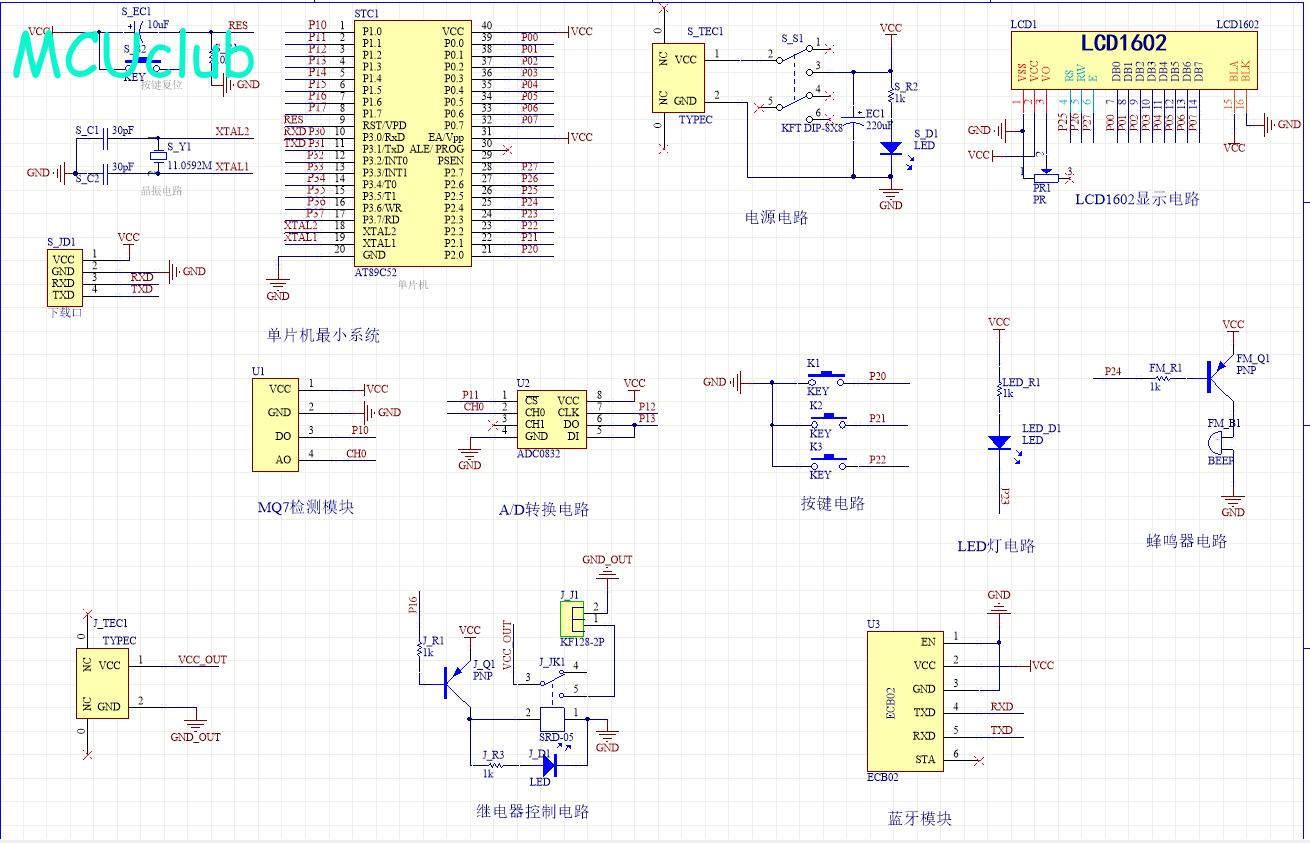Click the SRD-05 relay component
Image resolution: width=1310 pixels, height=843 pixels.
click(549, 717)
